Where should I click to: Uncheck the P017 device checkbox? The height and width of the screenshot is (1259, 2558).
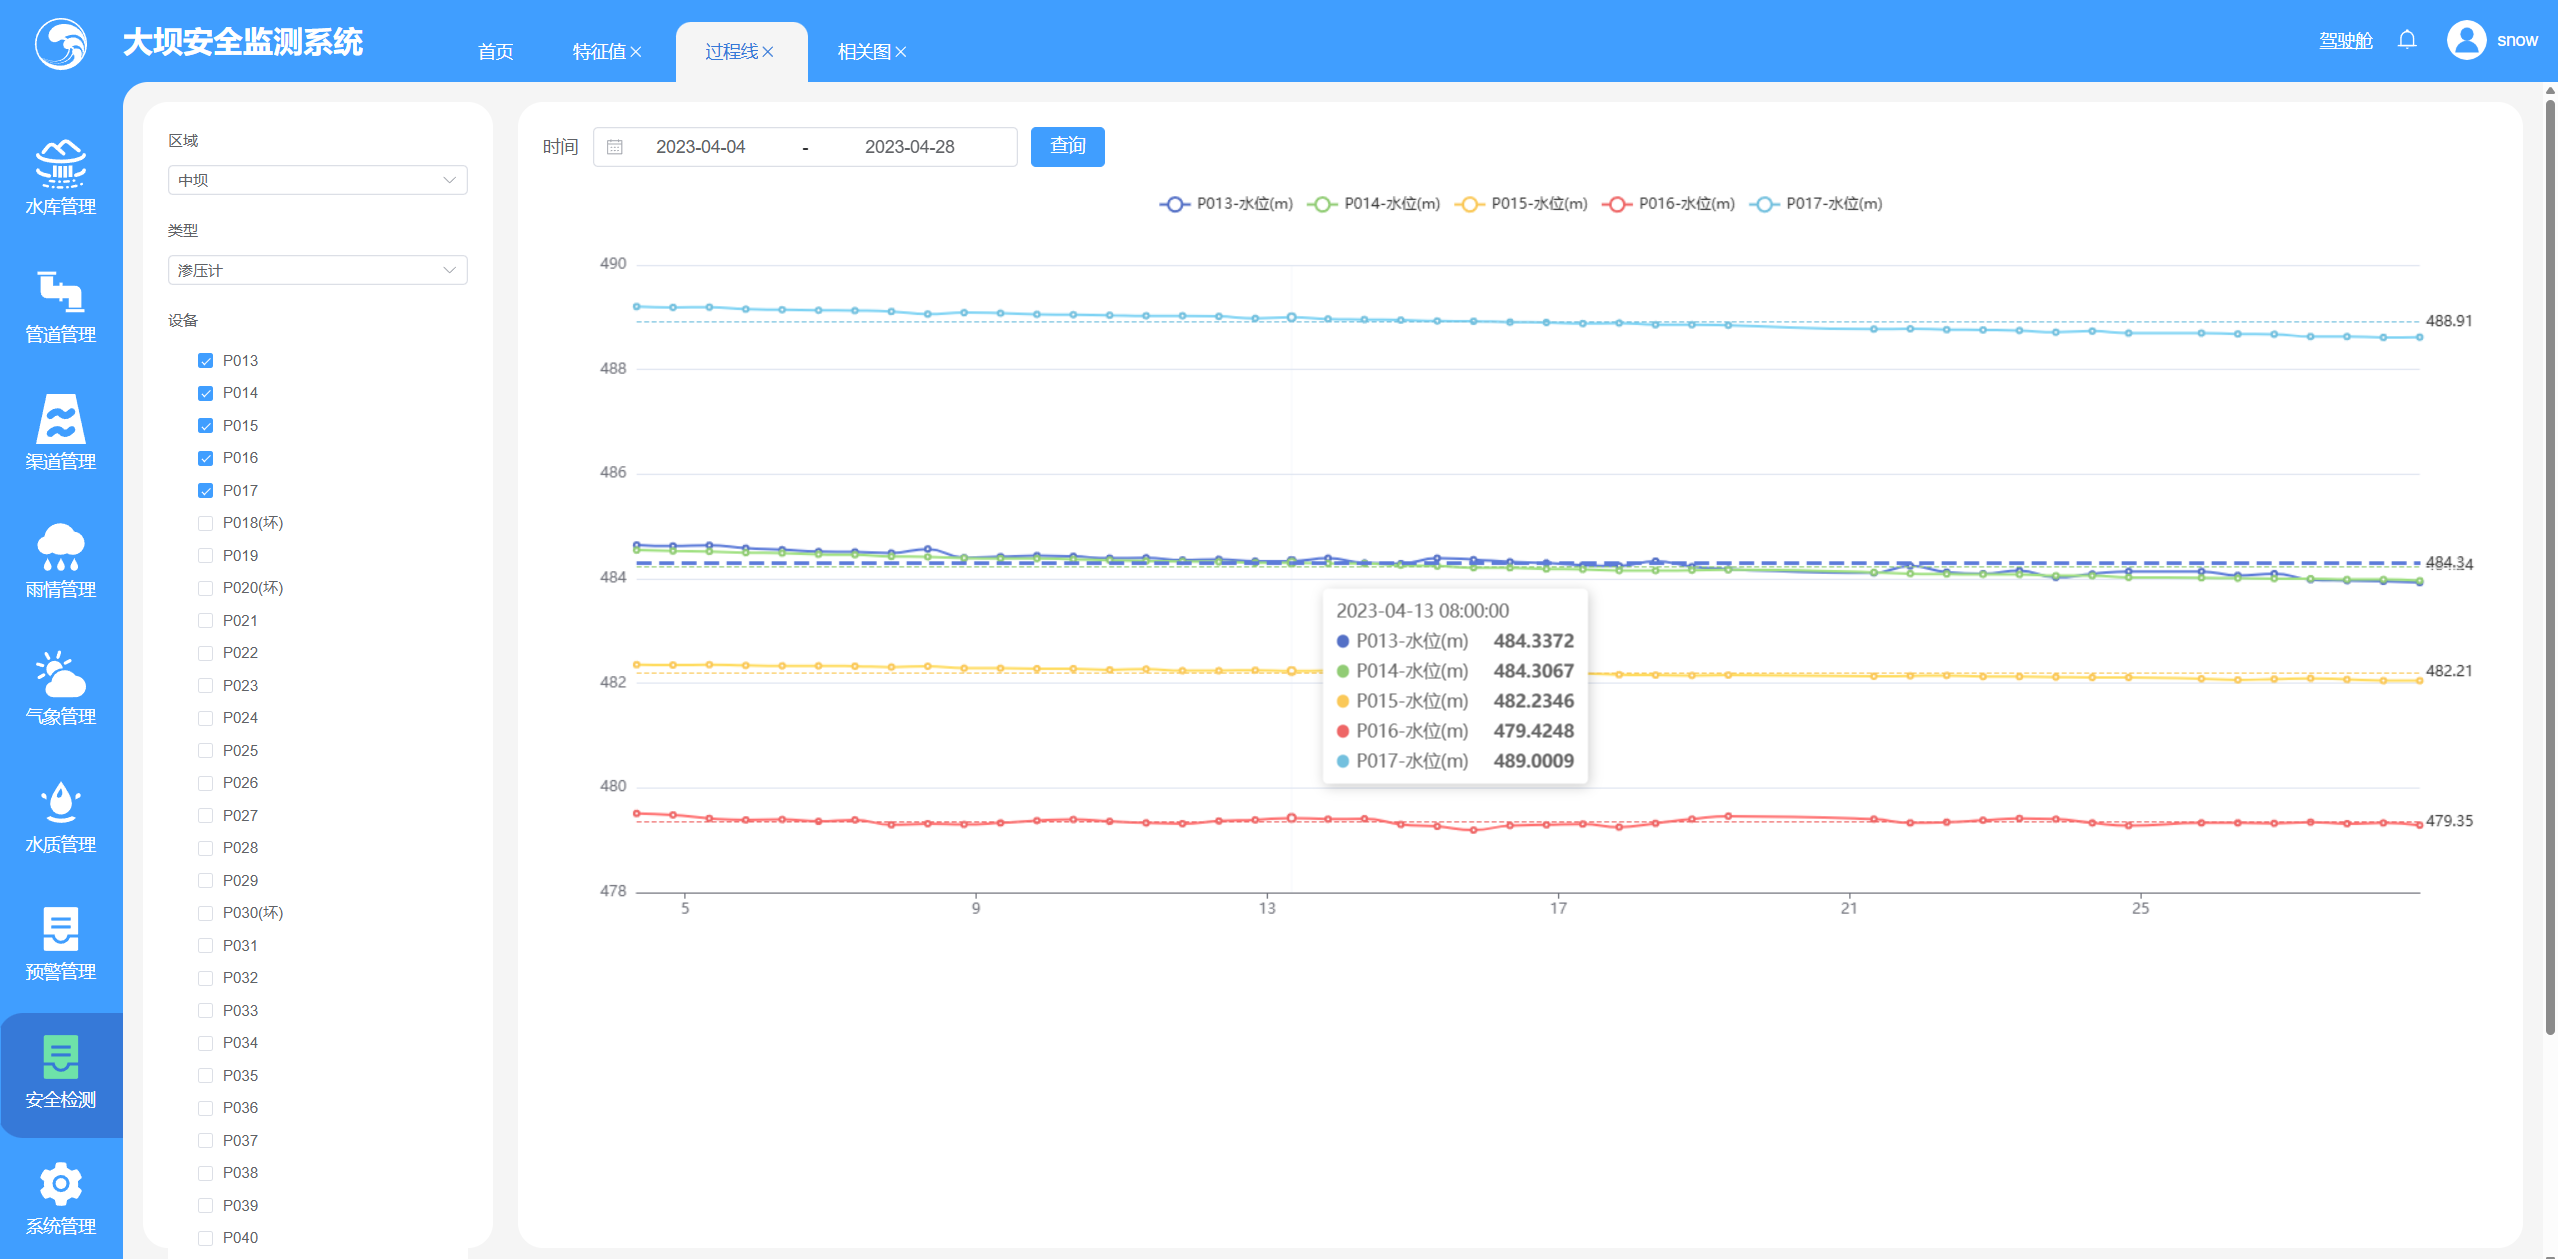pos(206,491)
